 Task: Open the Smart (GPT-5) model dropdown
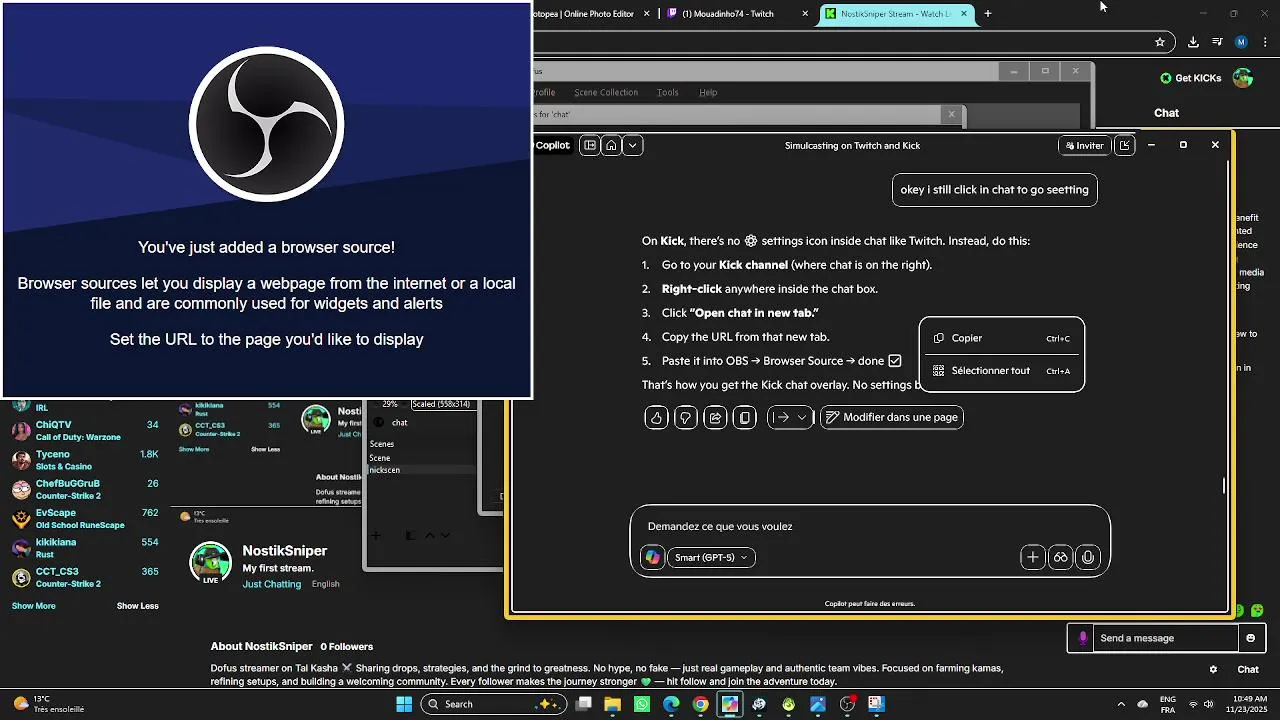pos(710,557)
